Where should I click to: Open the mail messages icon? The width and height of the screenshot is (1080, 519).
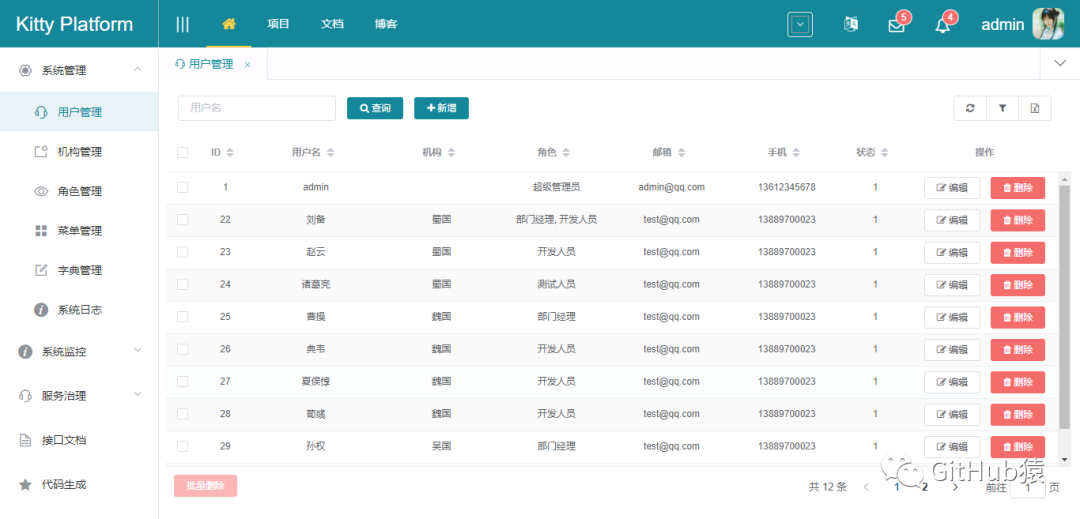(896, 25)
